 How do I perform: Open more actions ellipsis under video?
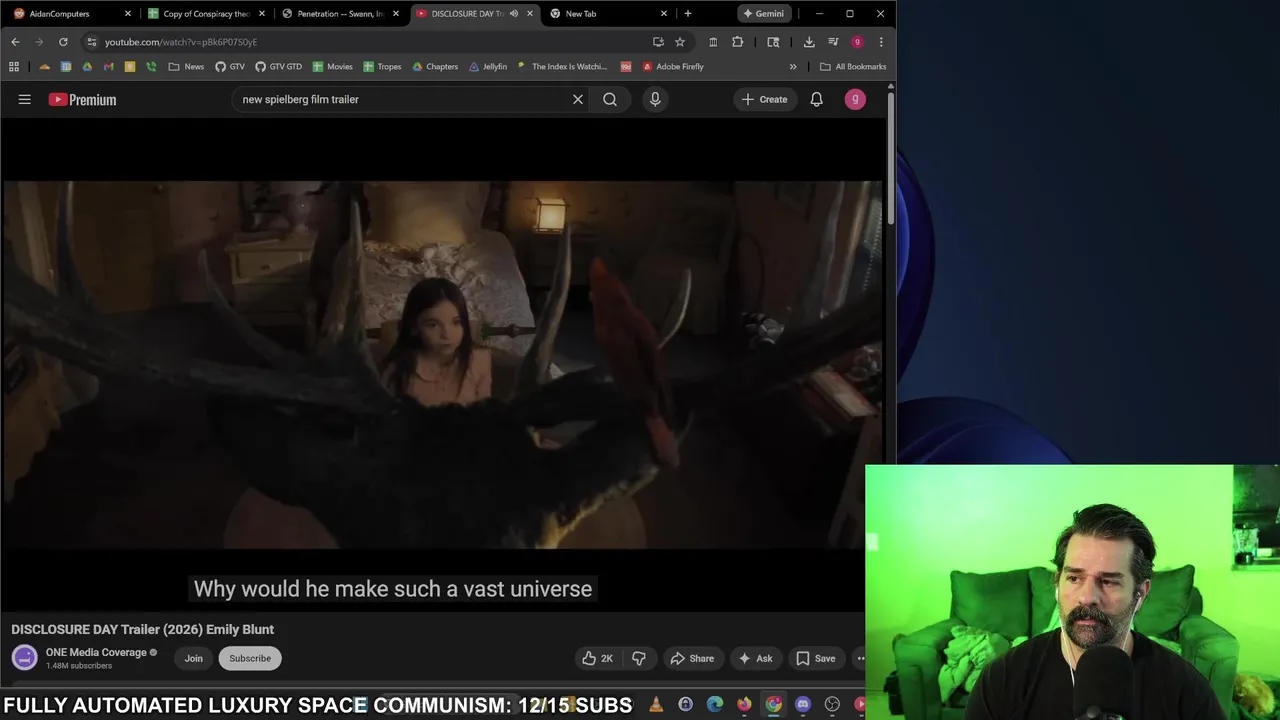click(x=860, y=658)
